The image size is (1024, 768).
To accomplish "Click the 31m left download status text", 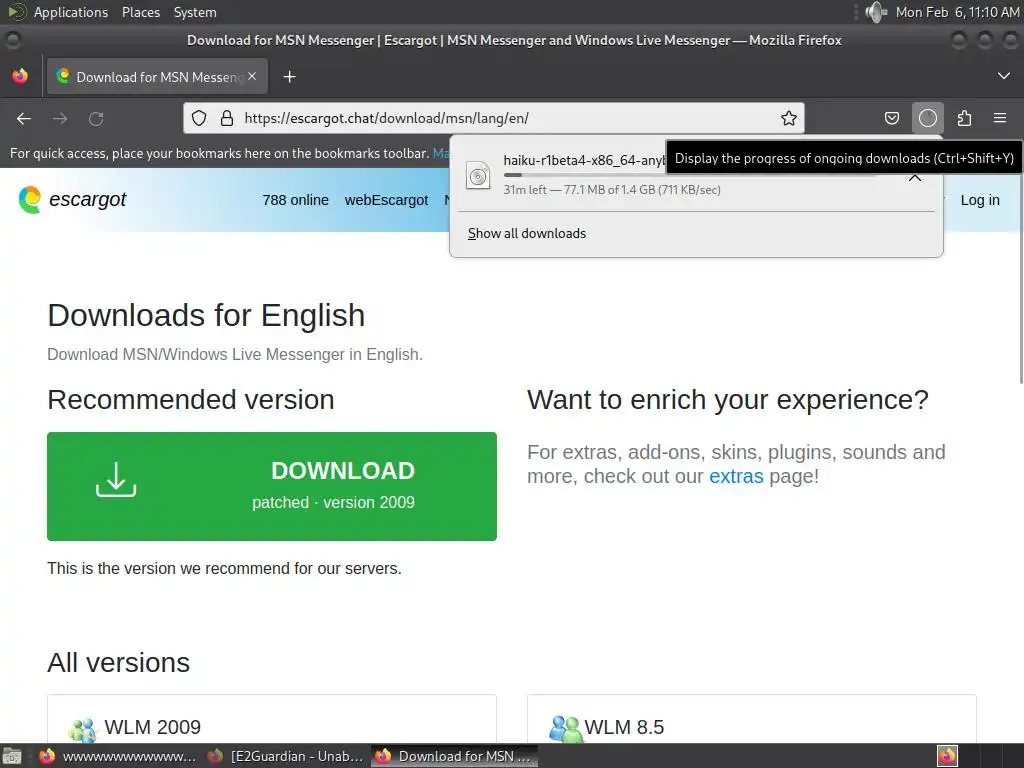I will click(612, 190).
